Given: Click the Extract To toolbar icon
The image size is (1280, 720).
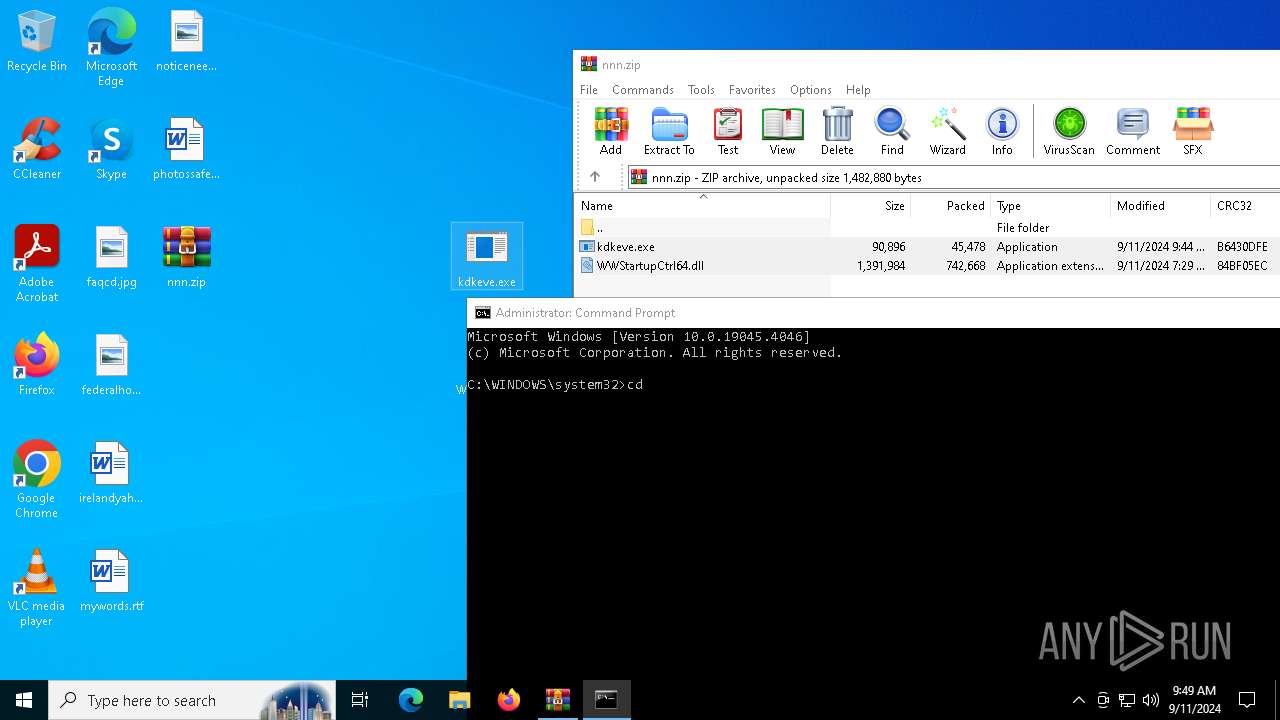Looking at the screenshot, I should tap(669, 131).
